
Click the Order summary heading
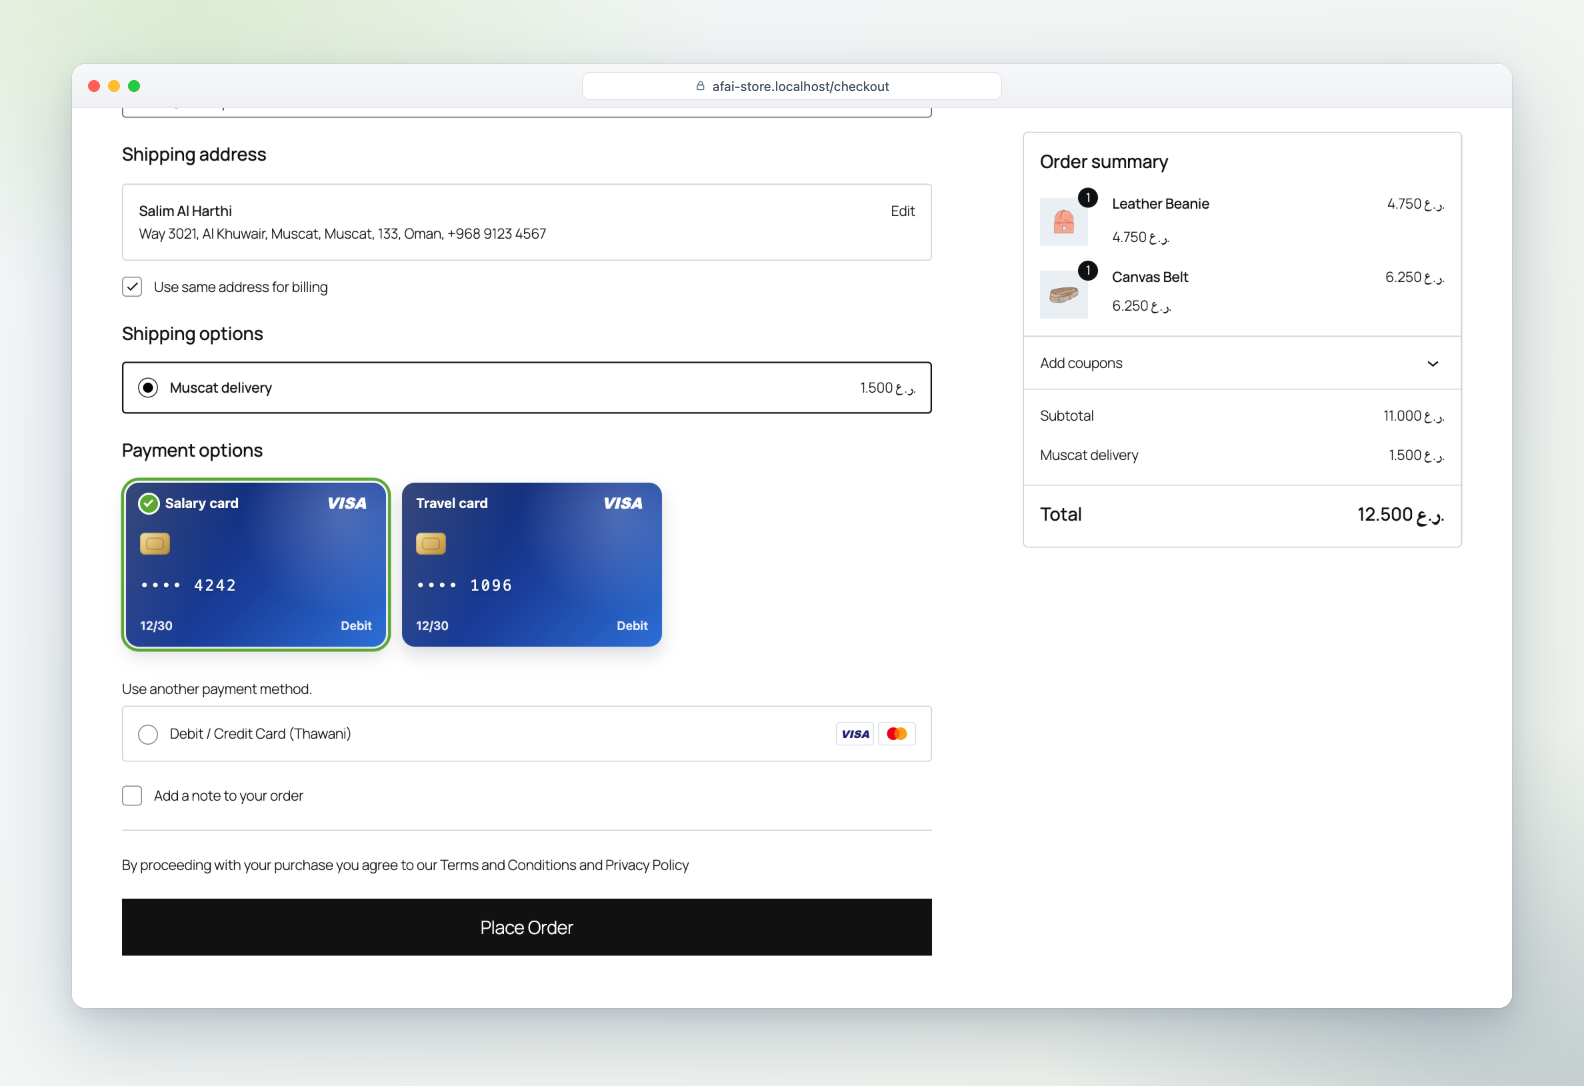[1104, 162]
